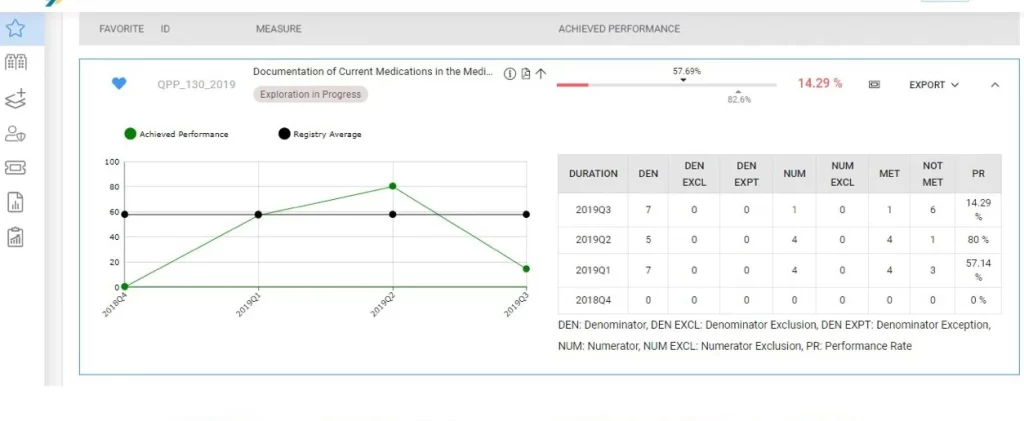Select the 2019Q1 duration cell

593,270
